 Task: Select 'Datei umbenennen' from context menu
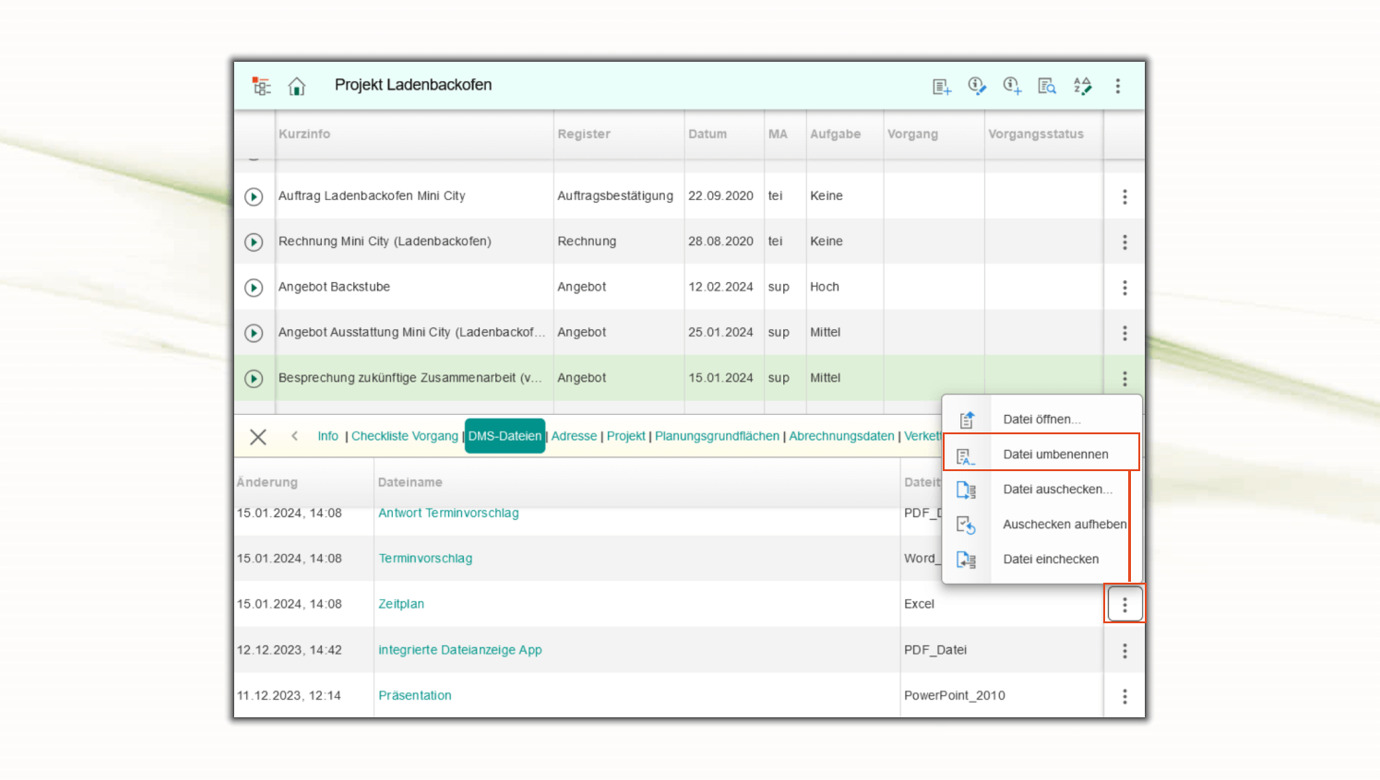pyautogui.click(x=1055, y=454)
